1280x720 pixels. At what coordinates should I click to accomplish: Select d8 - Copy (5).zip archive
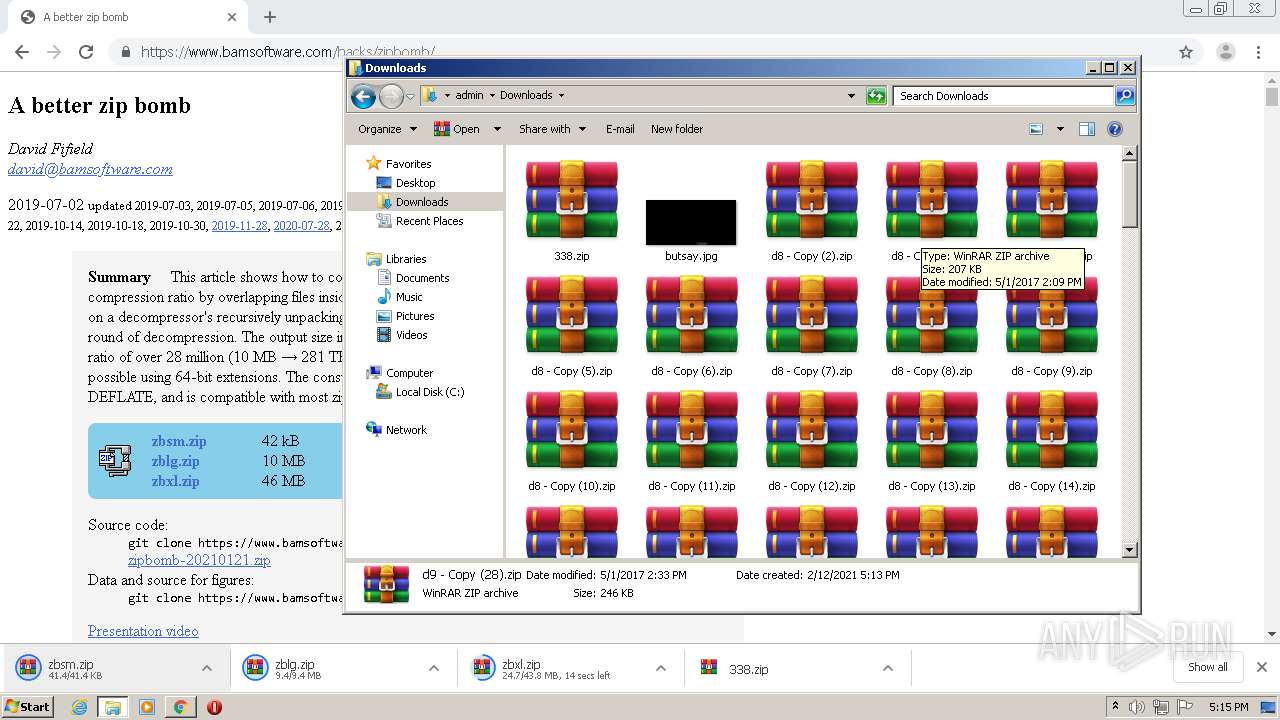(572, 327)
